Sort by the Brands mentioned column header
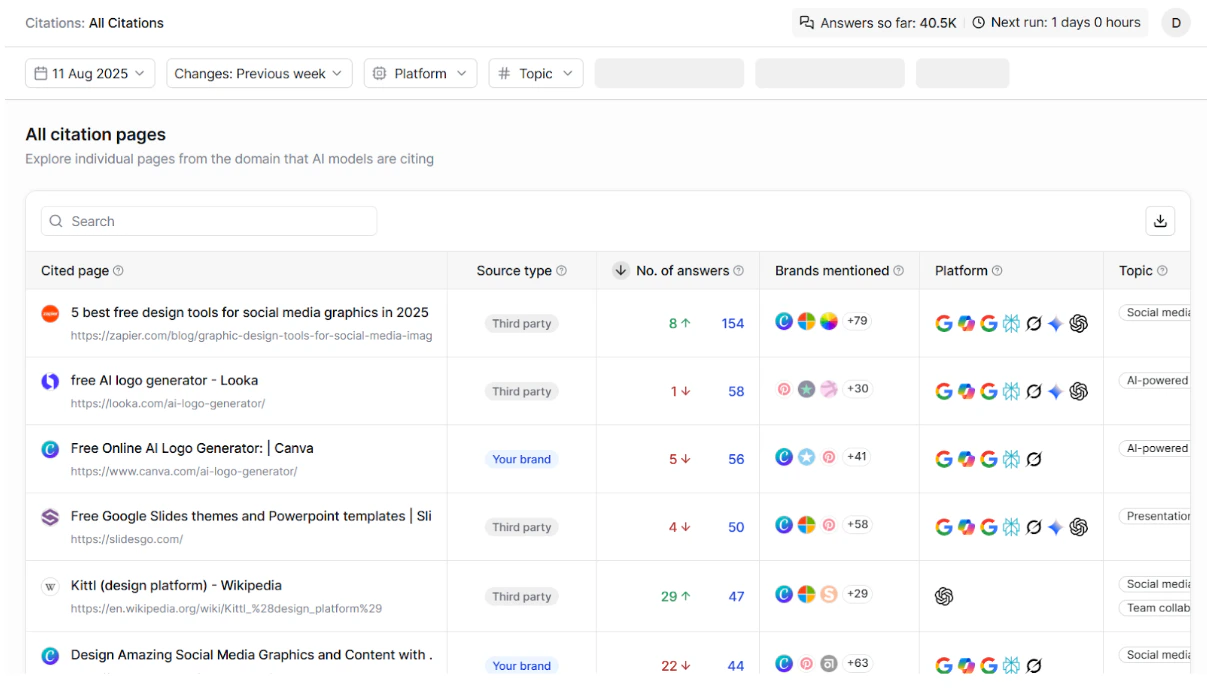This screenshot has height=688, width=1207. 832,271
